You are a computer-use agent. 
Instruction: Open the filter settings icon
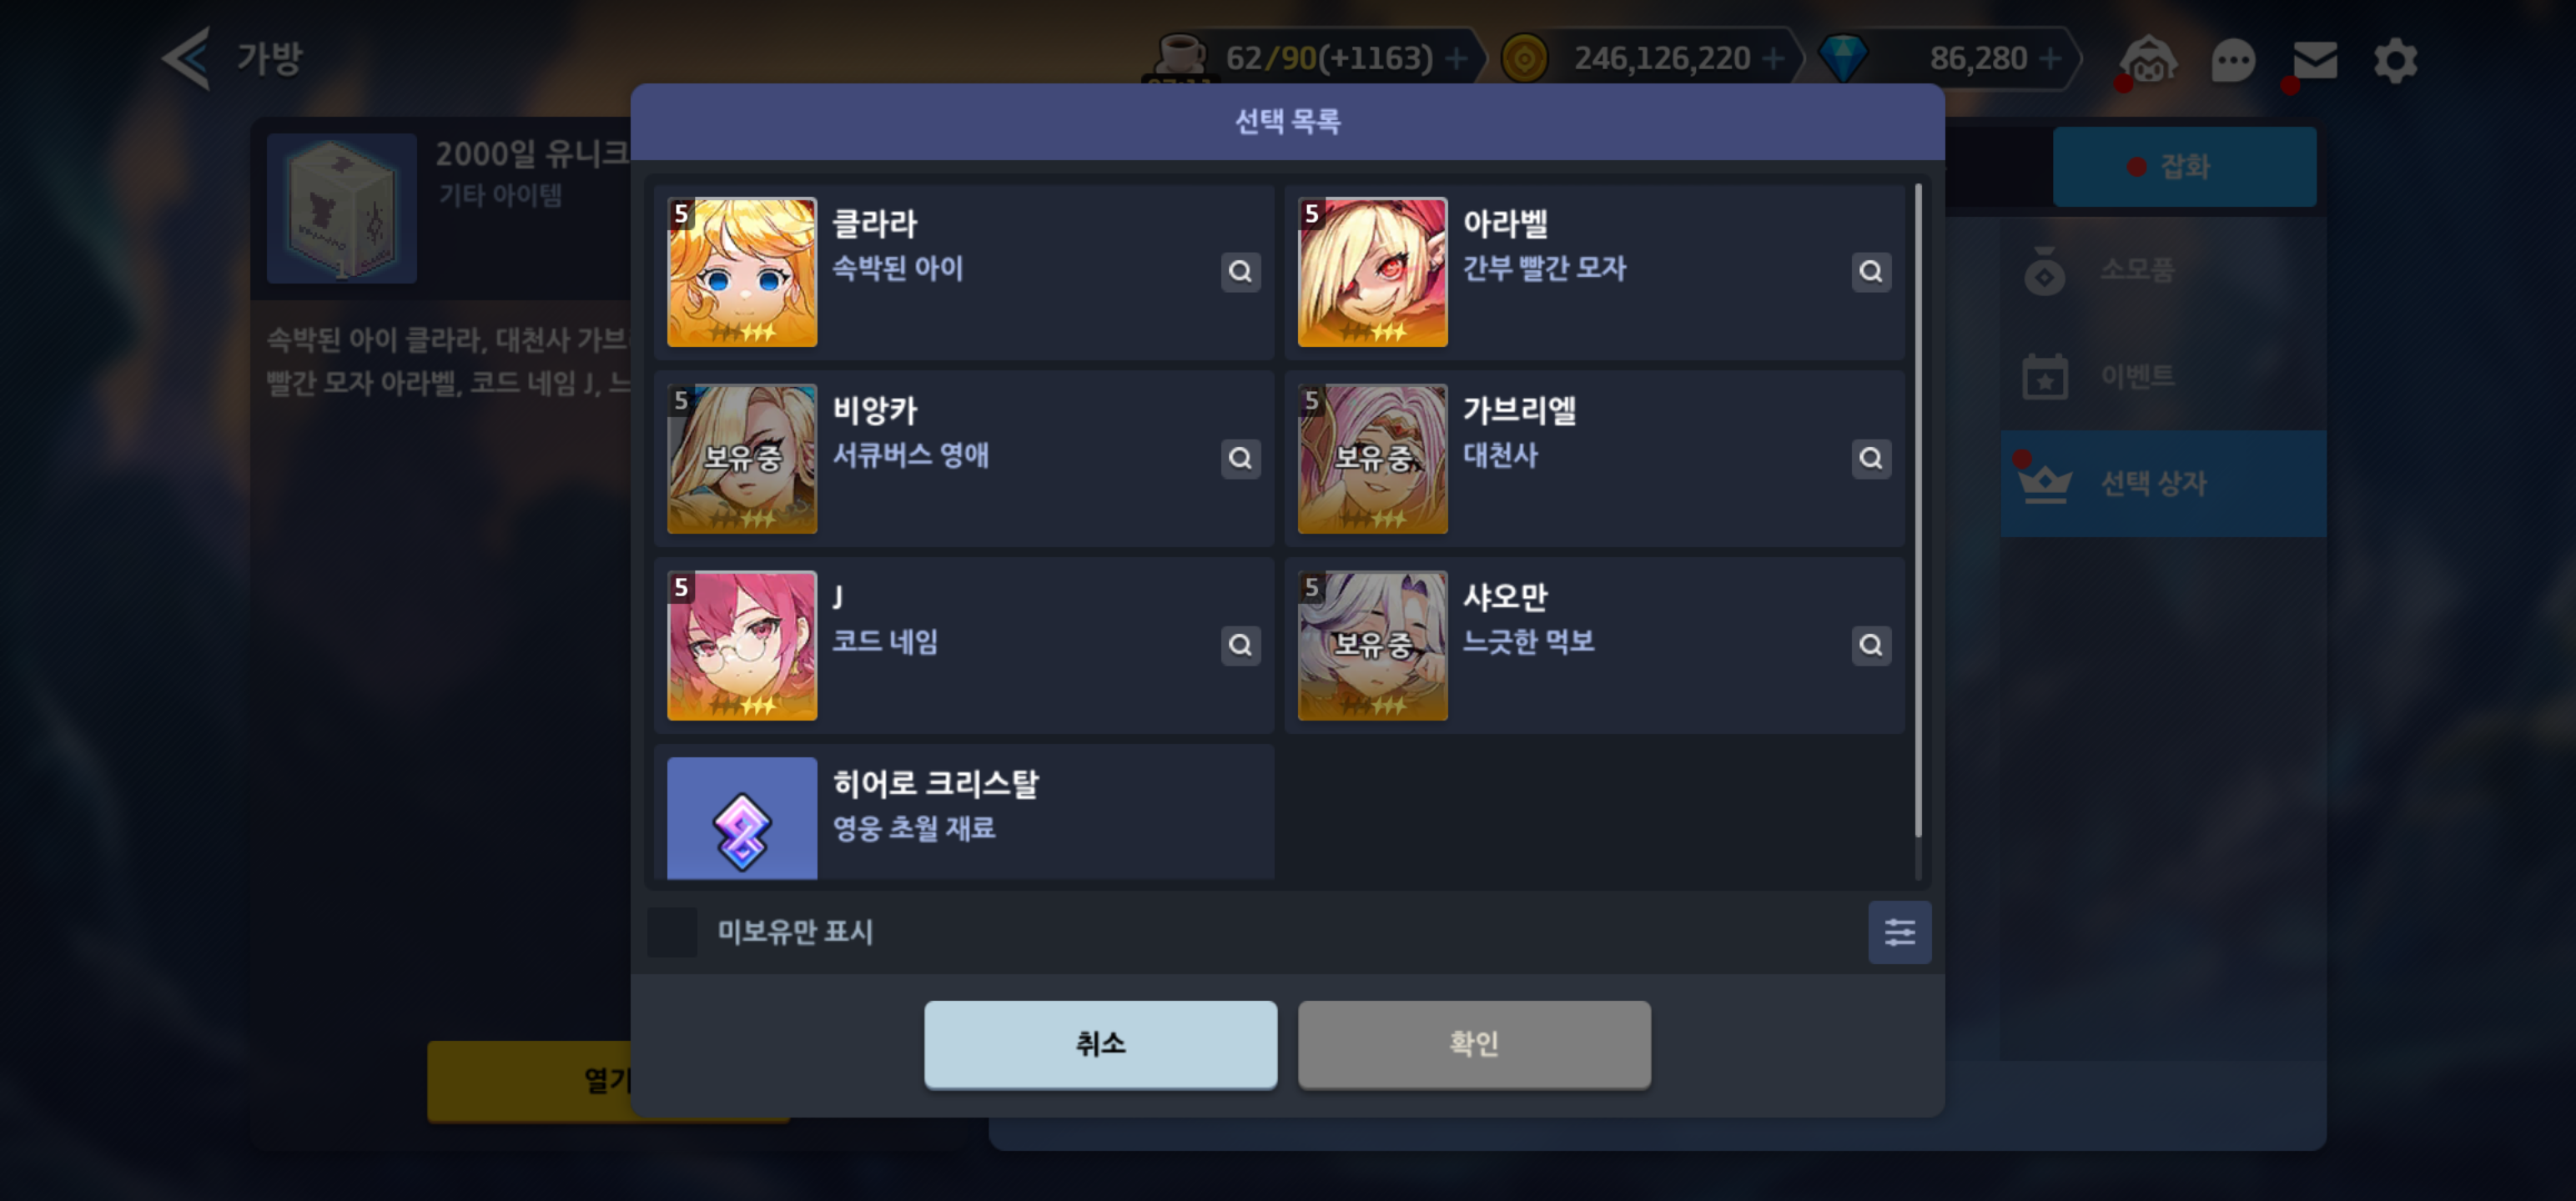click(x=1899, y=932)
